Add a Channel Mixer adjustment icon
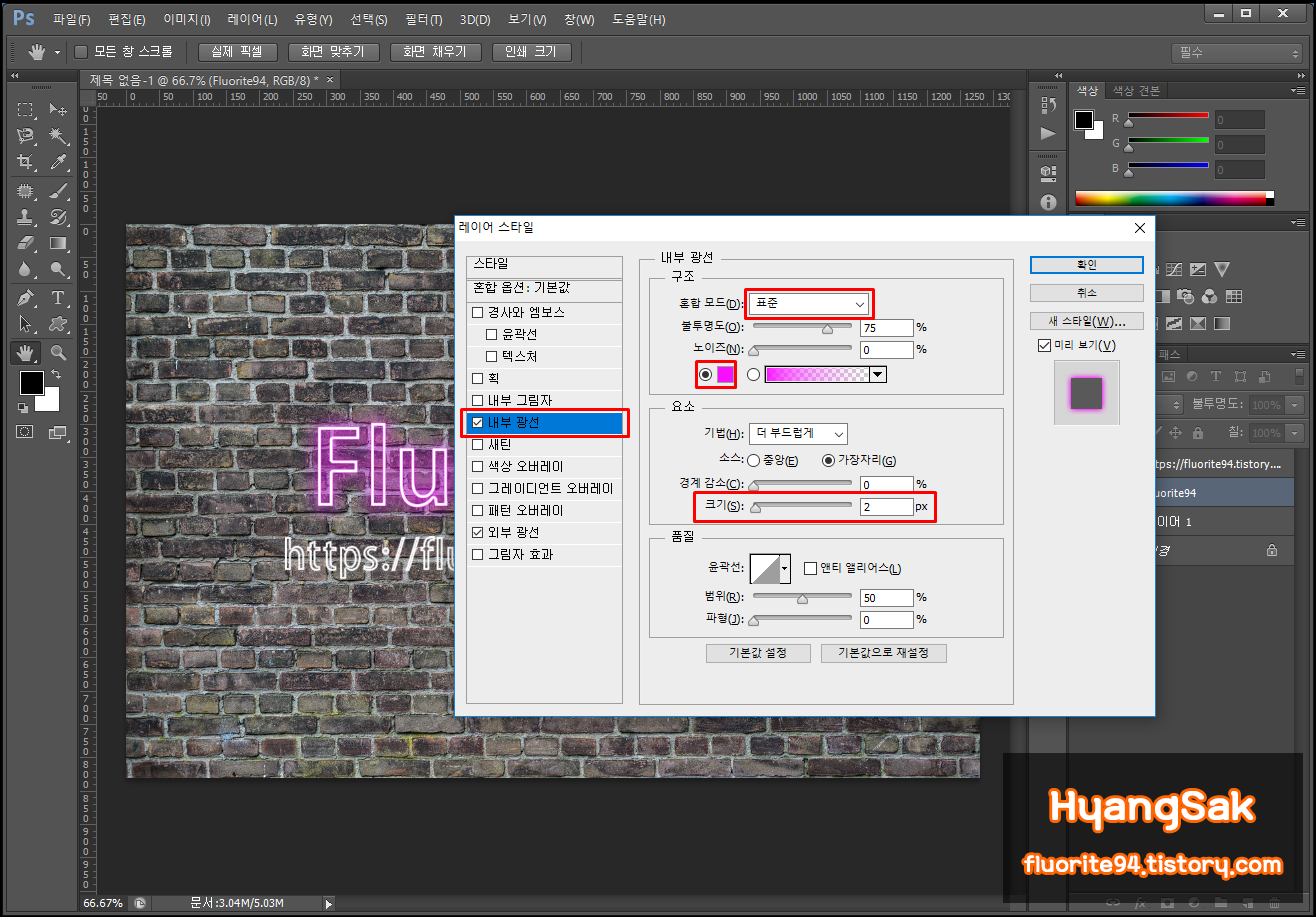 1209,297
